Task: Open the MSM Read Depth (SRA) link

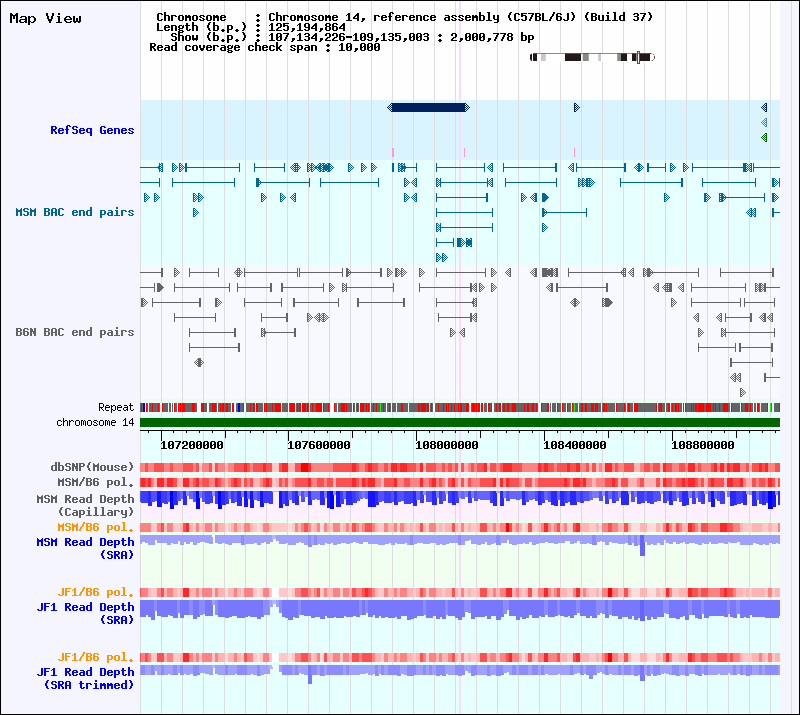Action: click(x=85, y=548)
